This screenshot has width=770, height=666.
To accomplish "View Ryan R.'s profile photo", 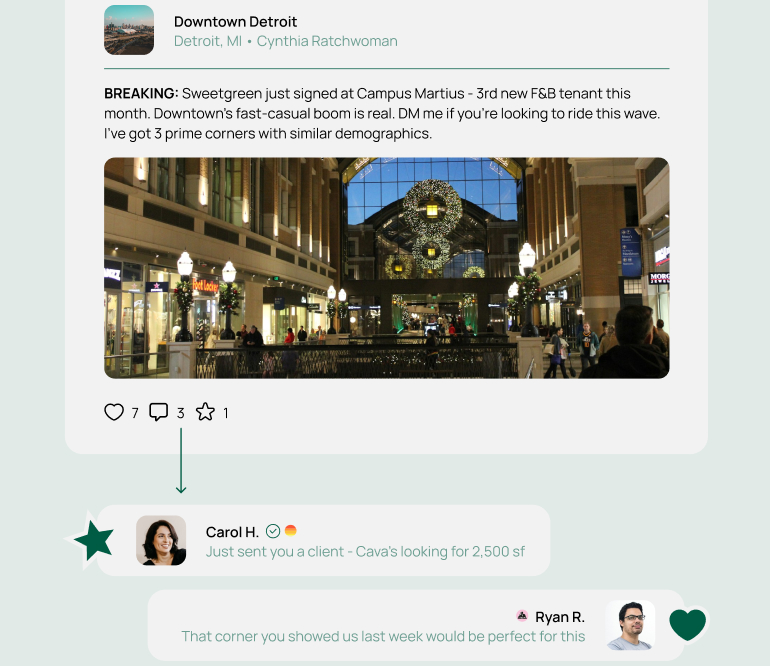I will [x=631, y=625].
